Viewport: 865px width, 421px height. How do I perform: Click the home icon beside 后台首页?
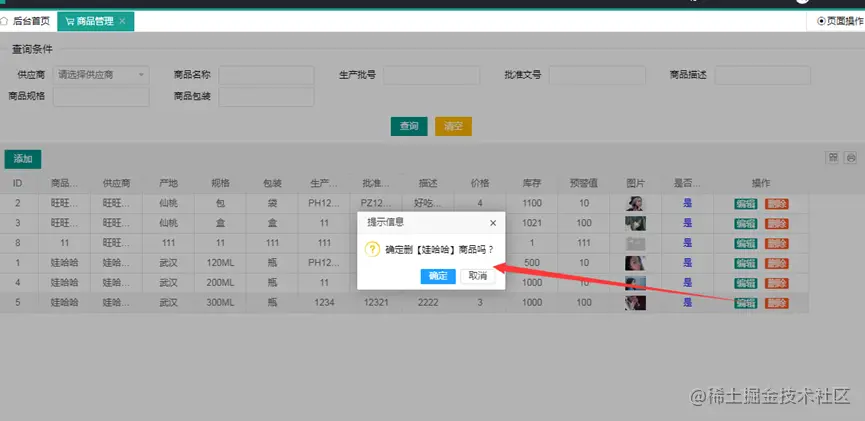coord(4,22)
